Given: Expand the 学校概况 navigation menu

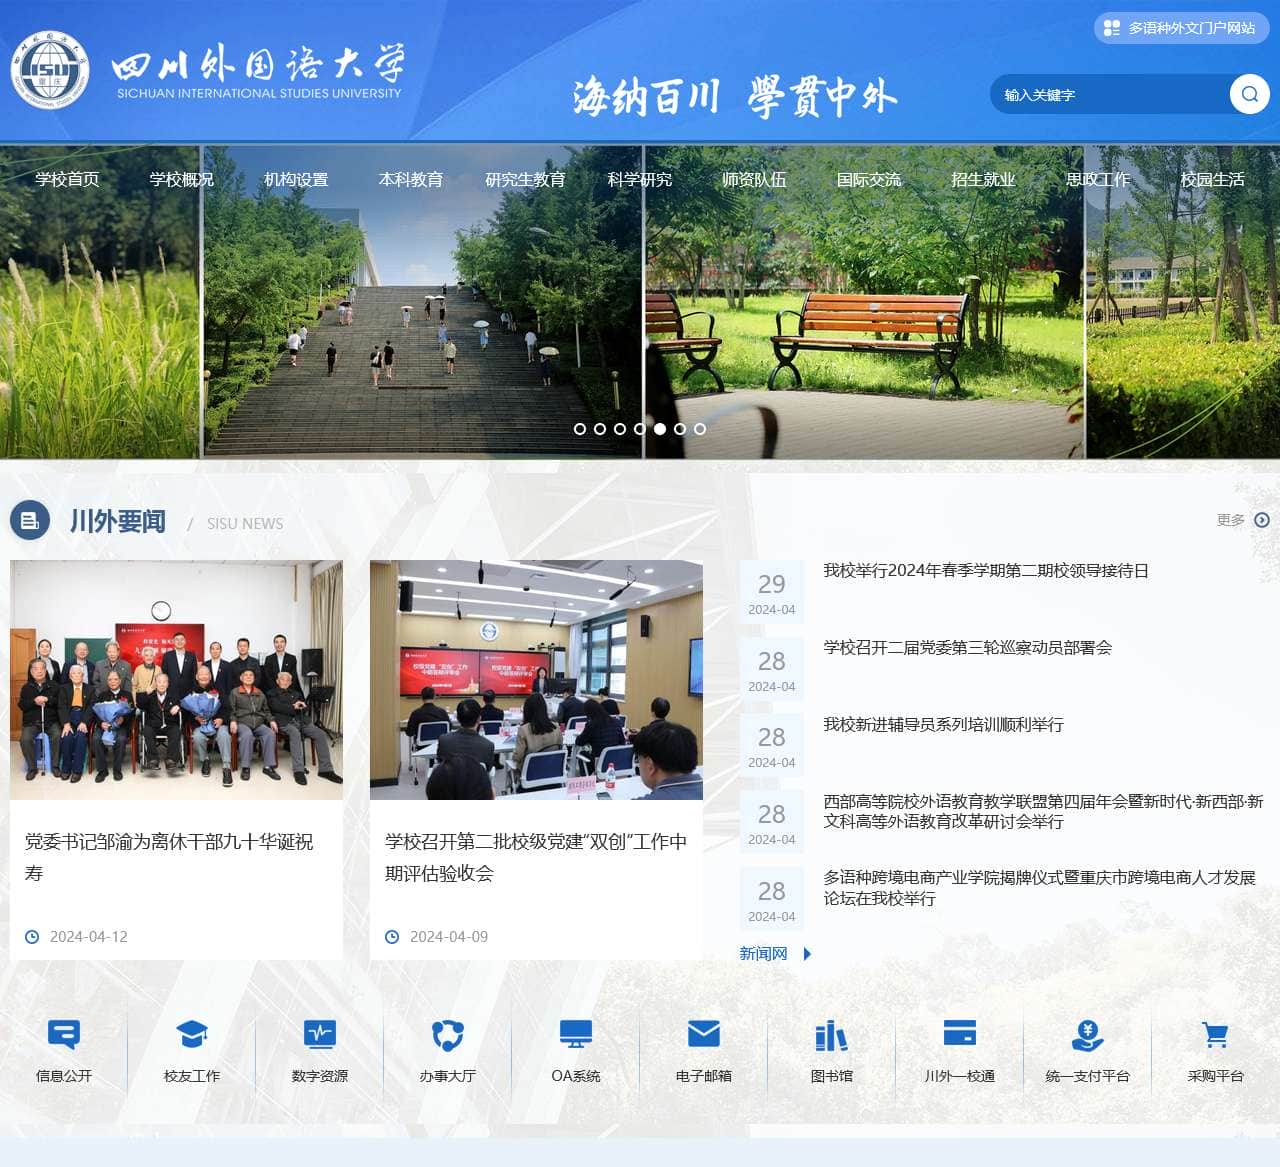Looking at the screenshot, I should pyautogui.click(x=182, y=180).
